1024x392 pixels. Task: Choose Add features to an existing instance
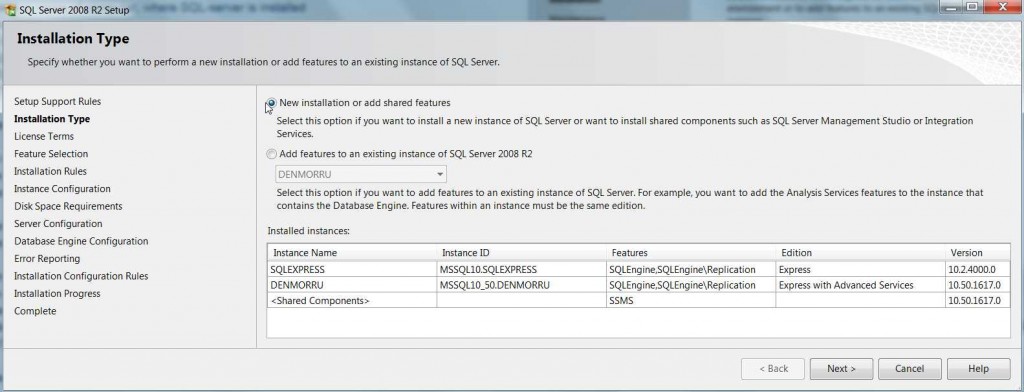click(x=271, y=155)
